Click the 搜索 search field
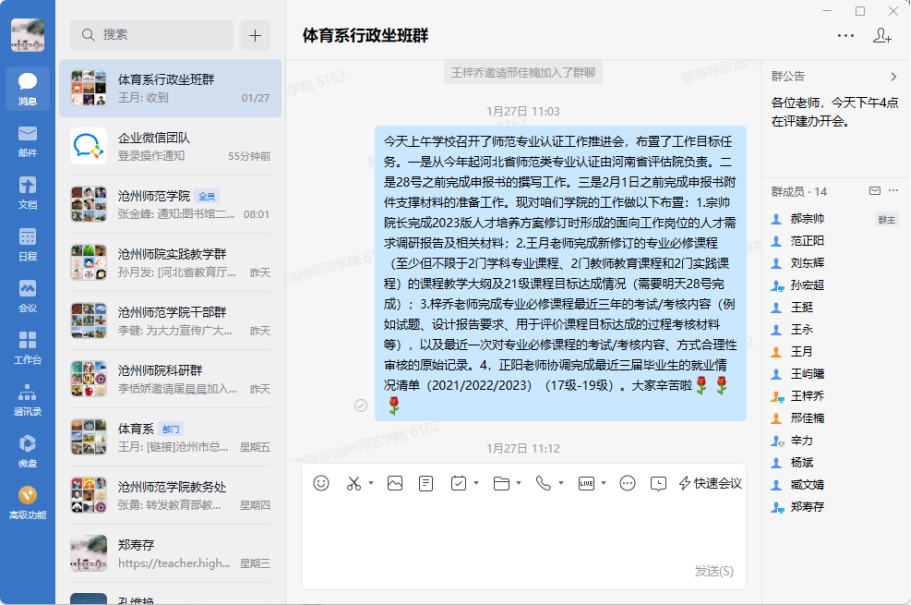The image size is (911, 605). [152, 35]
